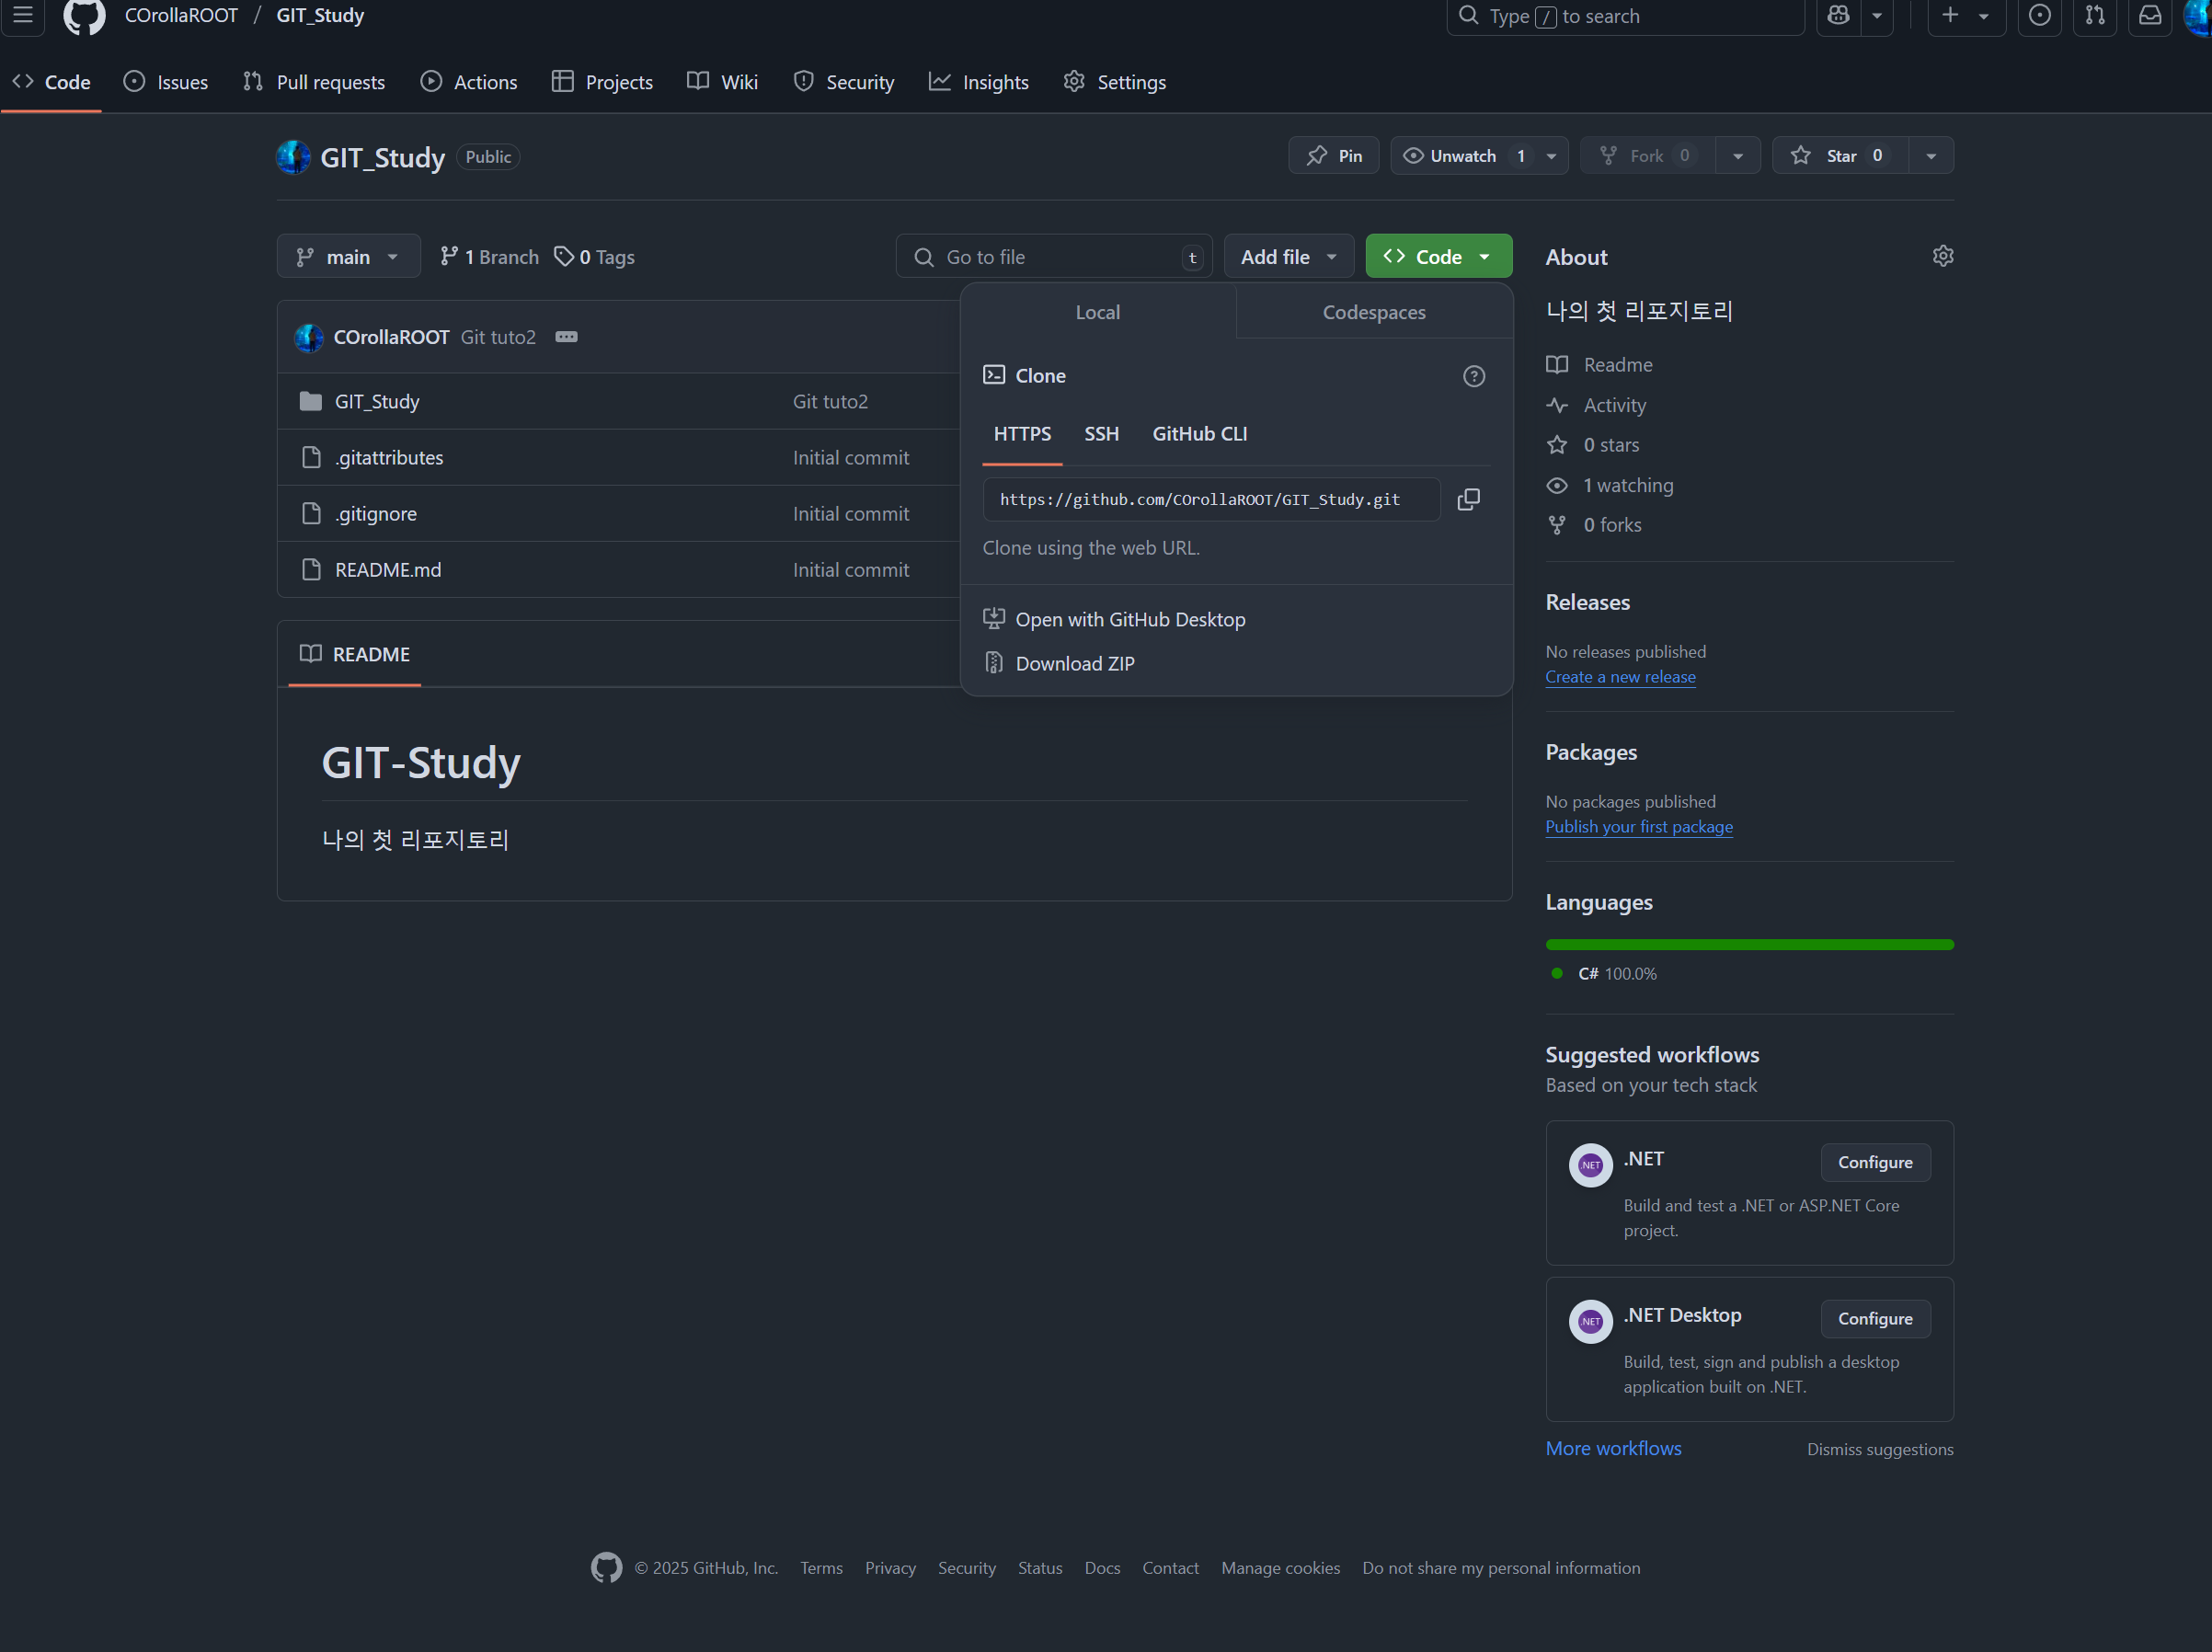
Task: Click the Clone help question mark icon
Action: point(1473,376)
